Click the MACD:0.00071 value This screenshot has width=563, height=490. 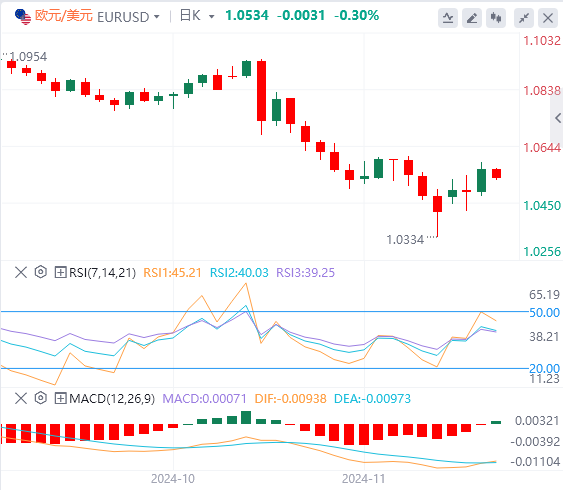coord(204,399)
